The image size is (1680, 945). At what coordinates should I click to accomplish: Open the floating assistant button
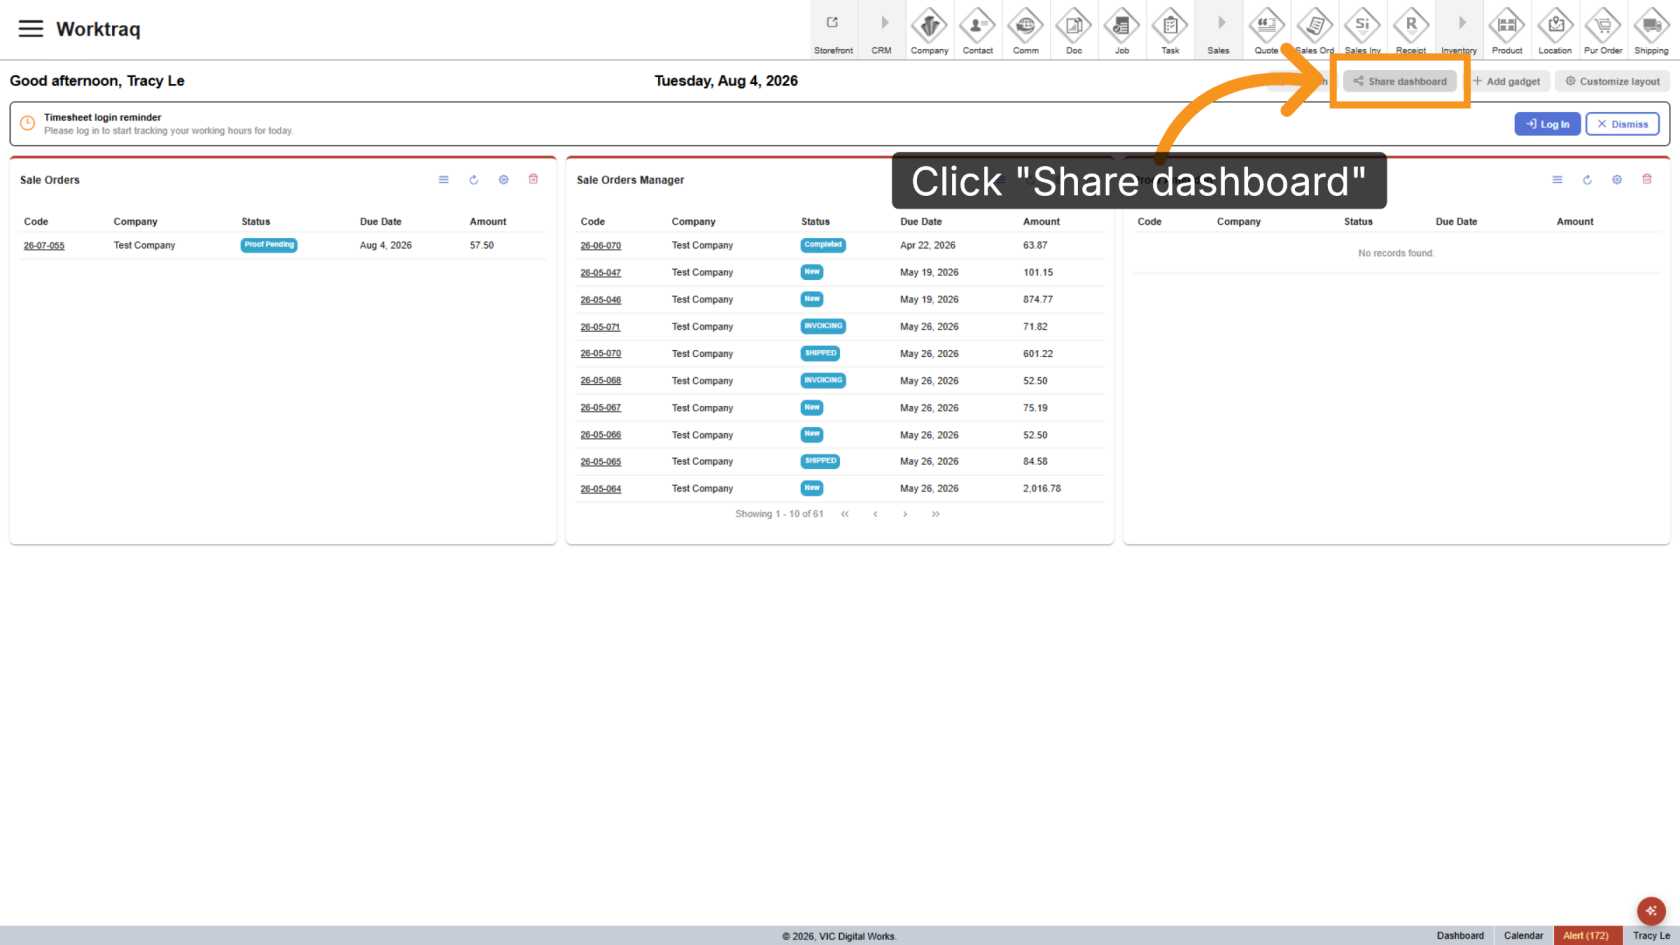click(1651, 911)
